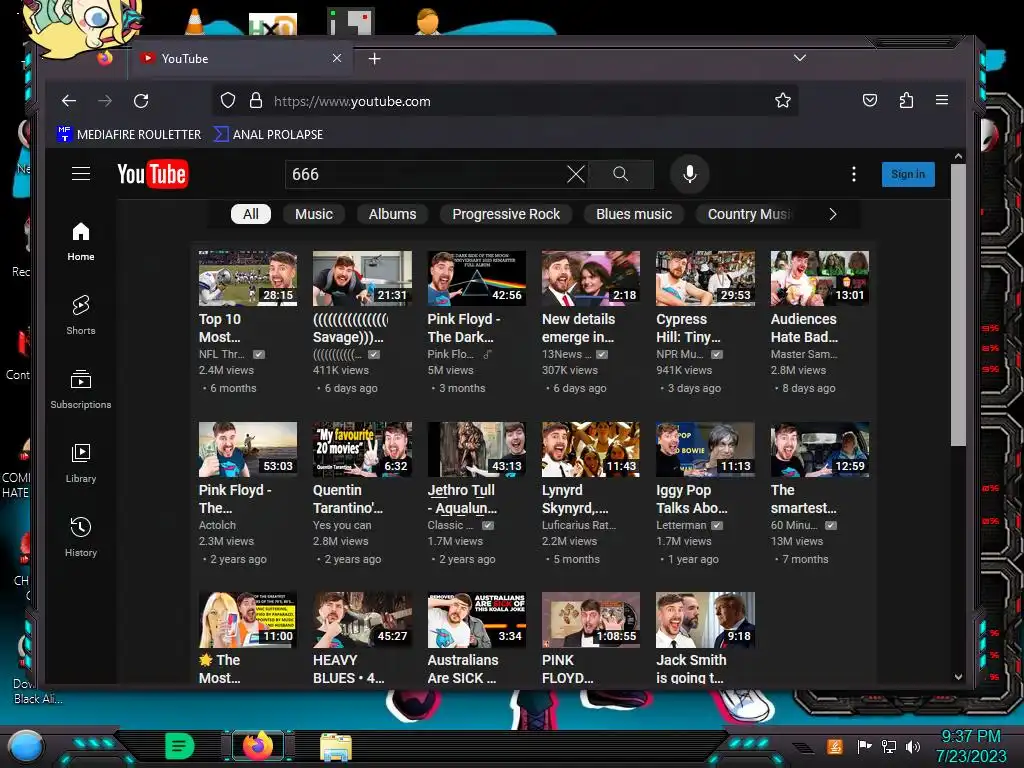Go to Home in the sidebar
Viewport: 1024px width, 768px height.
pos(81,242)
